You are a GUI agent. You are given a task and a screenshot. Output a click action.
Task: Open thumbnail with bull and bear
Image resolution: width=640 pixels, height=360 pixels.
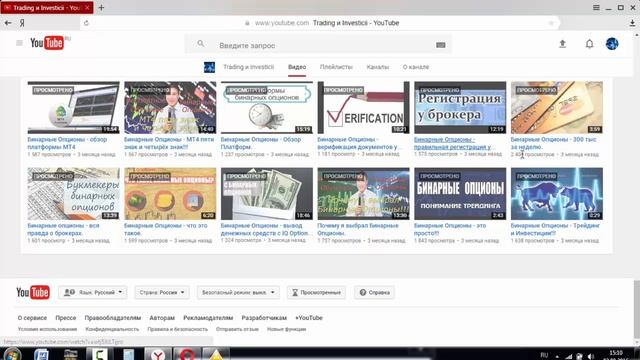coord(557,194)
